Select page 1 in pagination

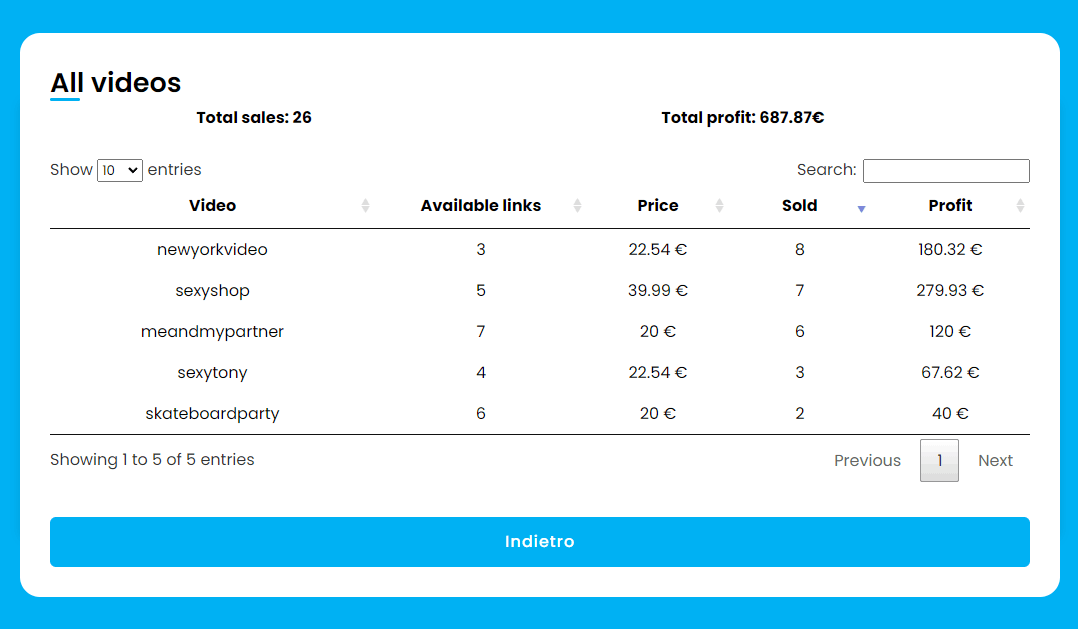pos(939,461)
